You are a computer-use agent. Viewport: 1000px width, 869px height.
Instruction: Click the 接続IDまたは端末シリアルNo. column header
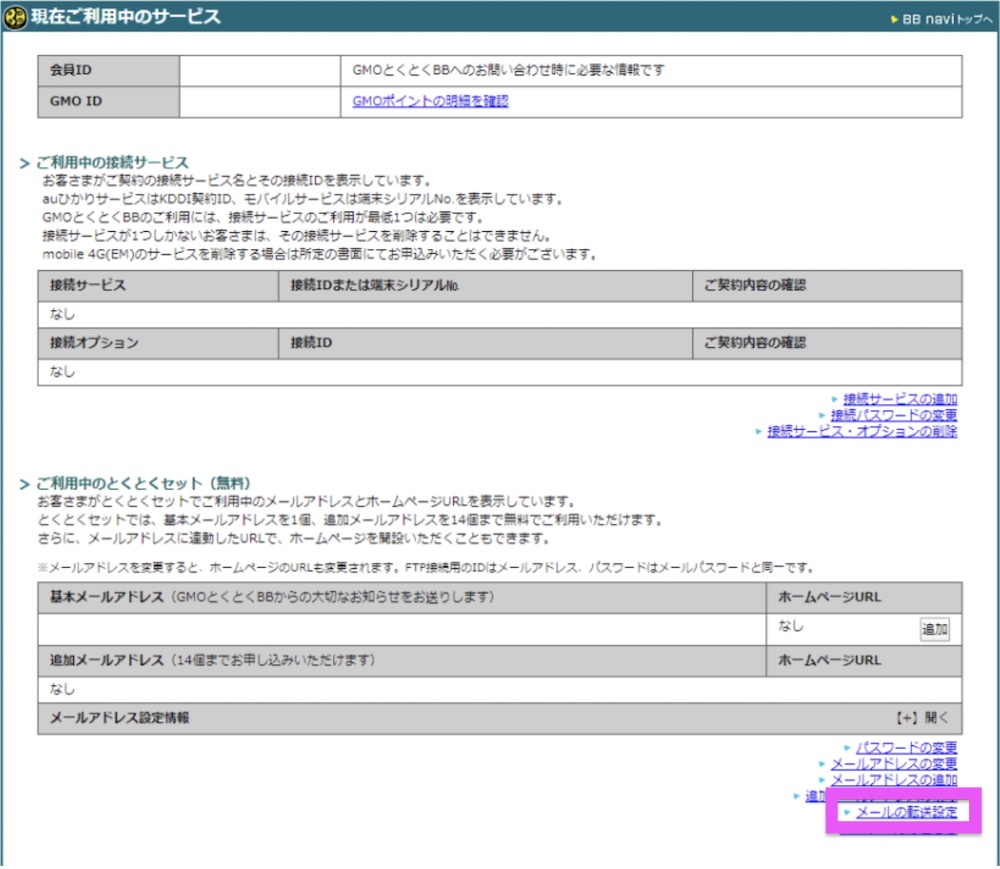click(x=485, y=286)
